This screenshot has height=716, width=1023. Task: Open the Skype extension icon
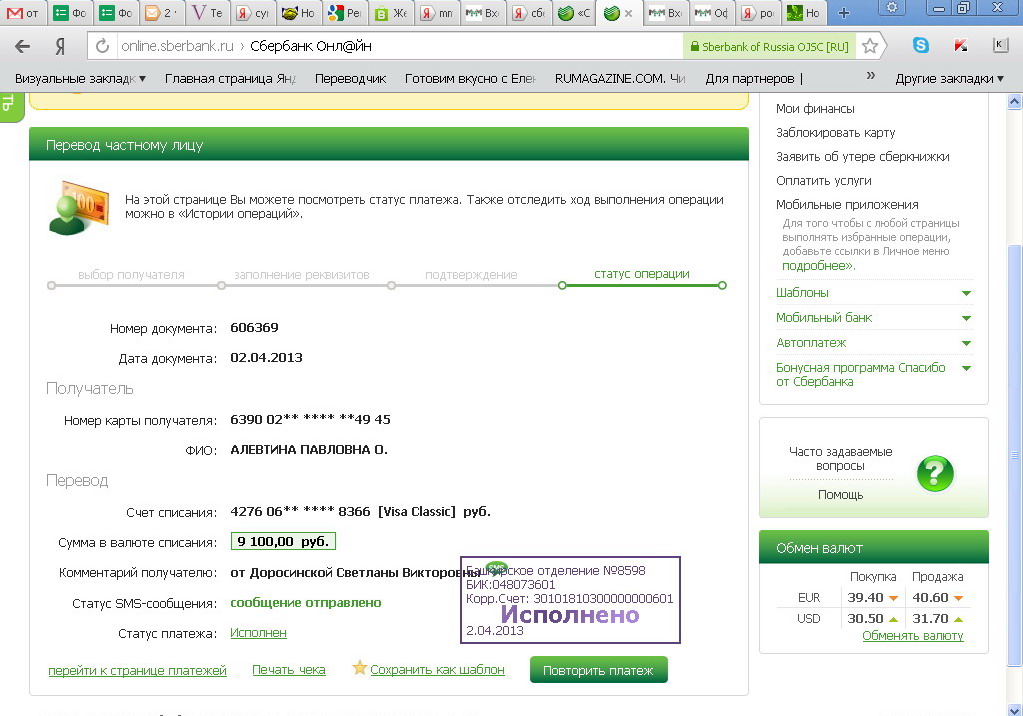921,45
